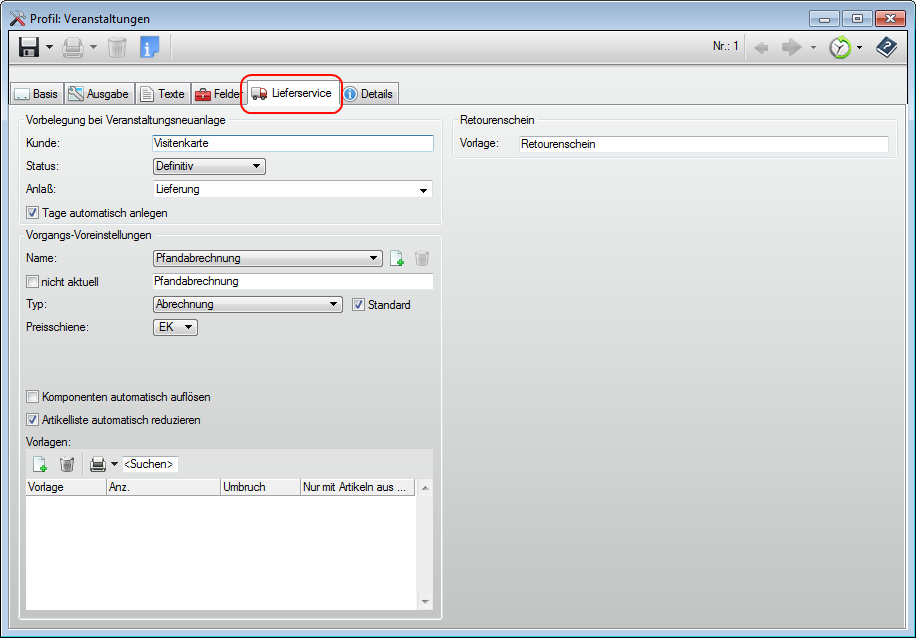Viewport: 916px width, 638px height.
Task: Click the printer icon in Vorlagen toolbar
Action: (97, 464)
